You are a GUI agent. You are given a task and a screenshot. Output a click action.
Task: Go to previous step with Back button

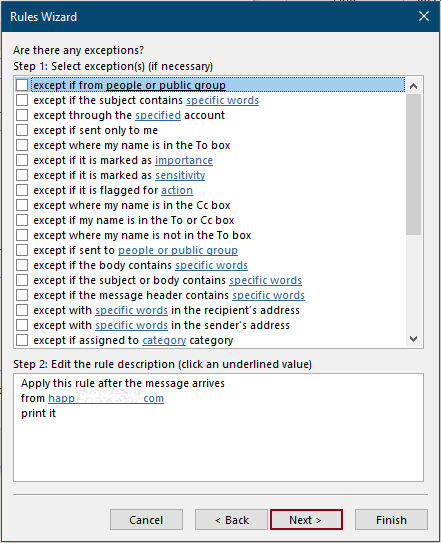pyautogui.click(x=231, y=519)
